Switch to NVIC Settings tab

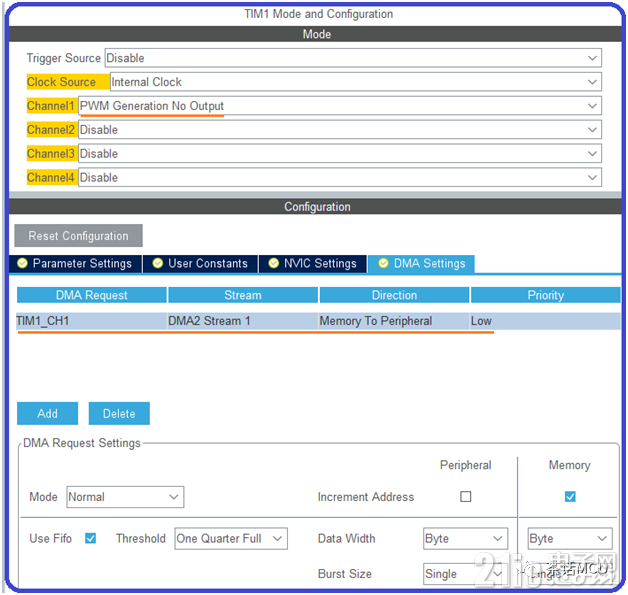pyautogui.click(x=313, y=263)
